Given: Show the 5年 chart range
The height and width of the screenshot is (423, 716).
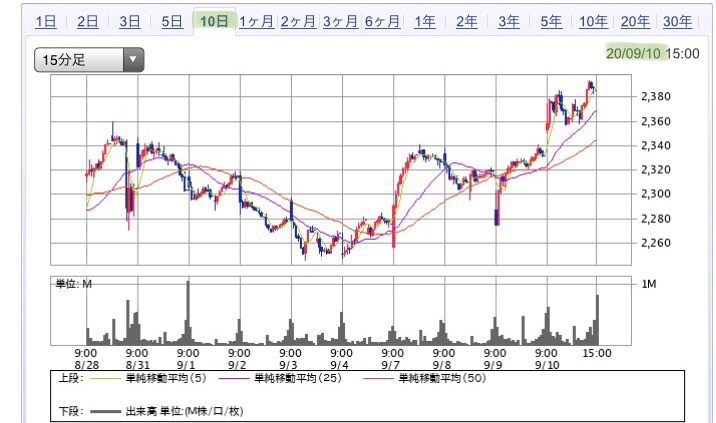Looking at the screenshot, I should pyautogui.click(x=551, y=21).
